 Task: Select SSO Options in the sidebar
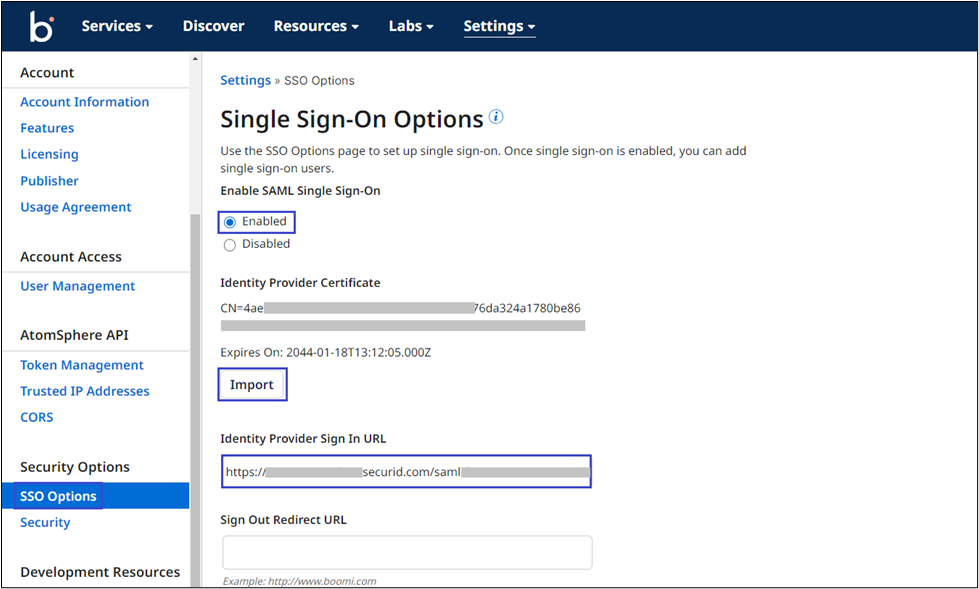click(x=58, y=496)
